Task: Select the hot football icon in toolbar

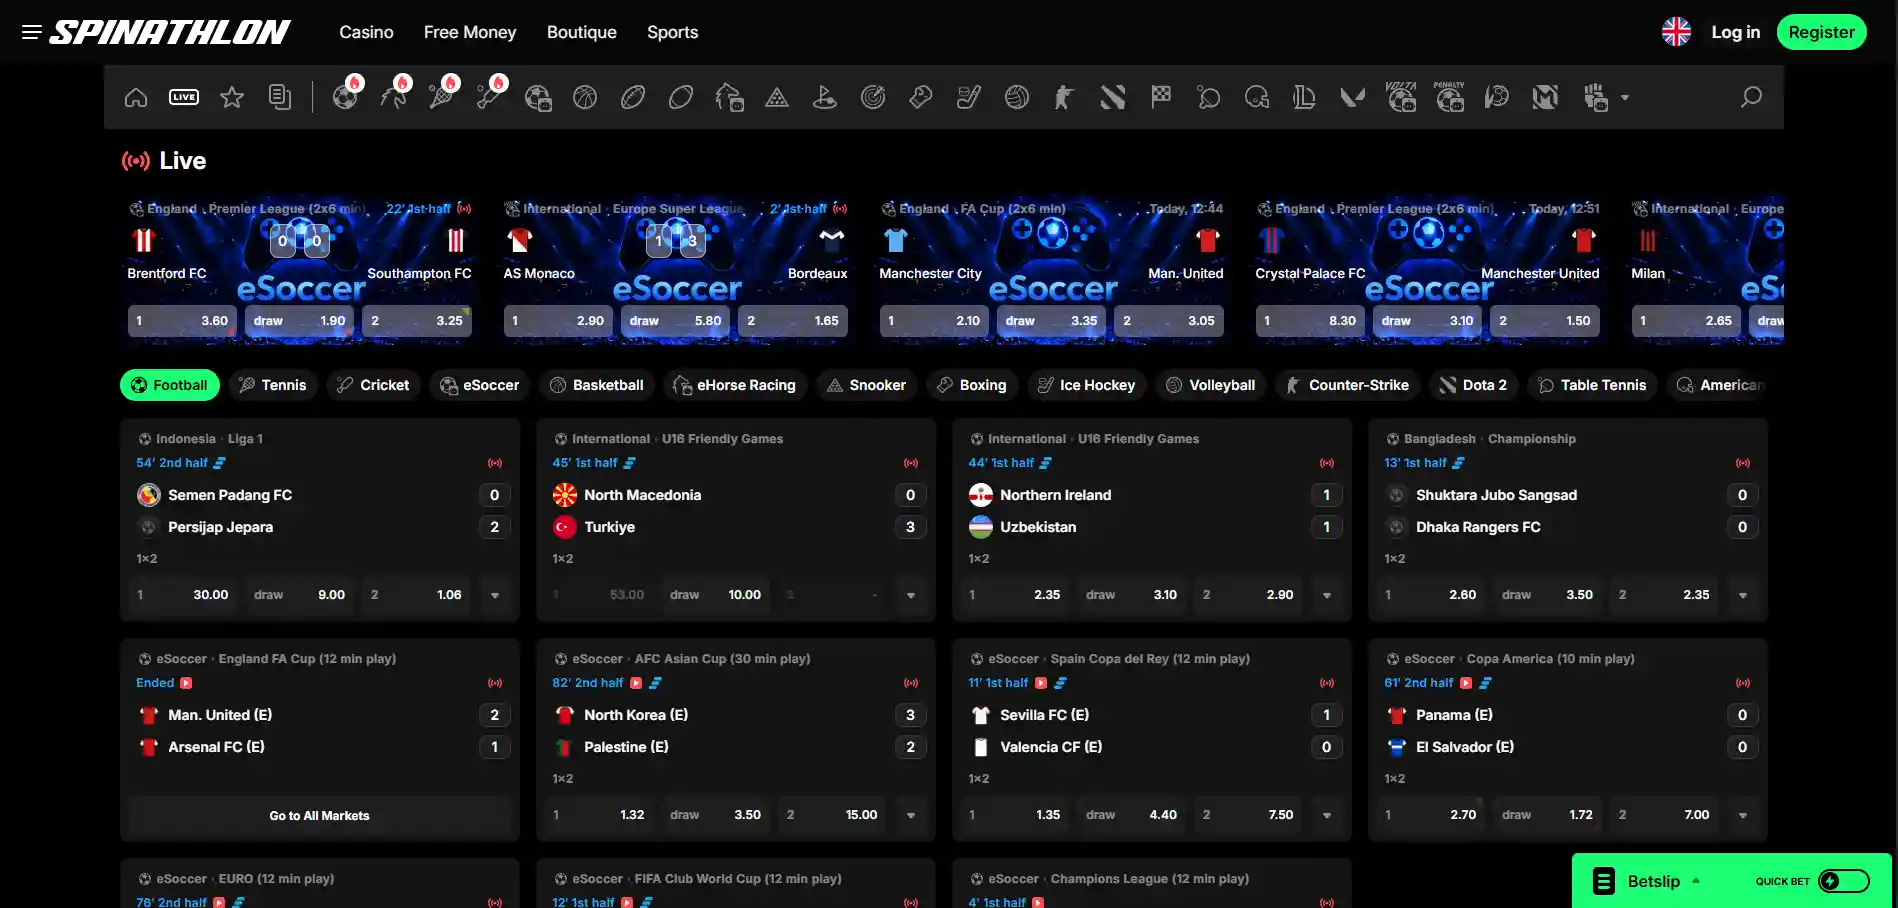Action: (x=346, y=97)
